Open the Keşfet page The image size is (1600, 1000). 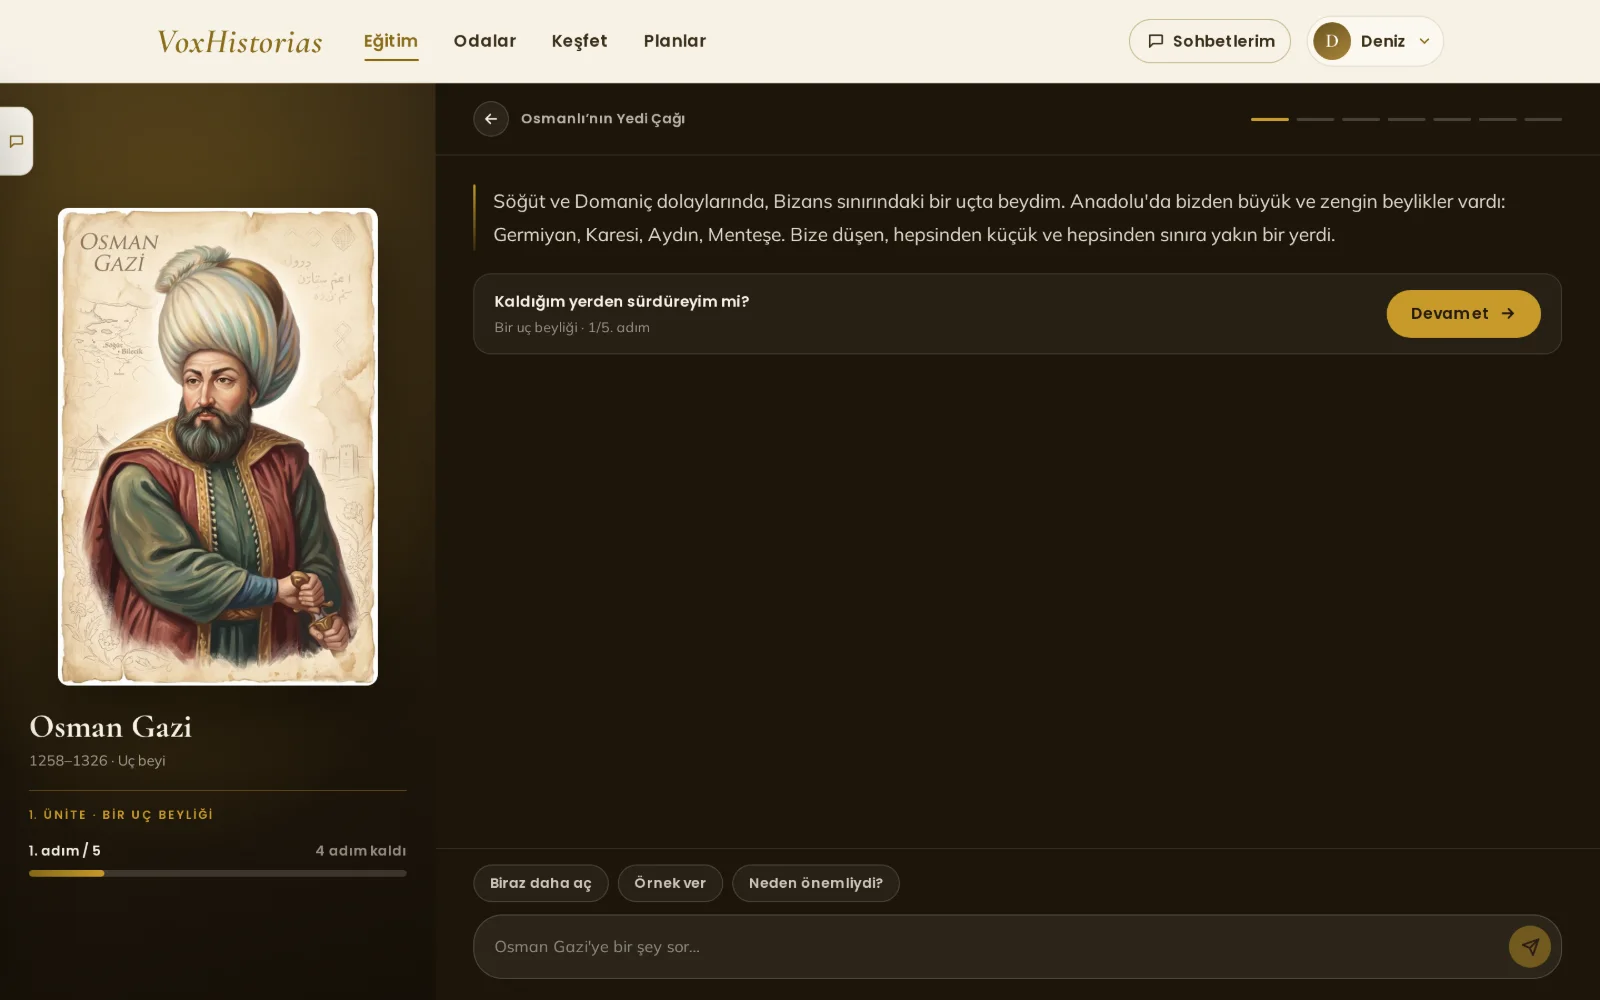580,41
